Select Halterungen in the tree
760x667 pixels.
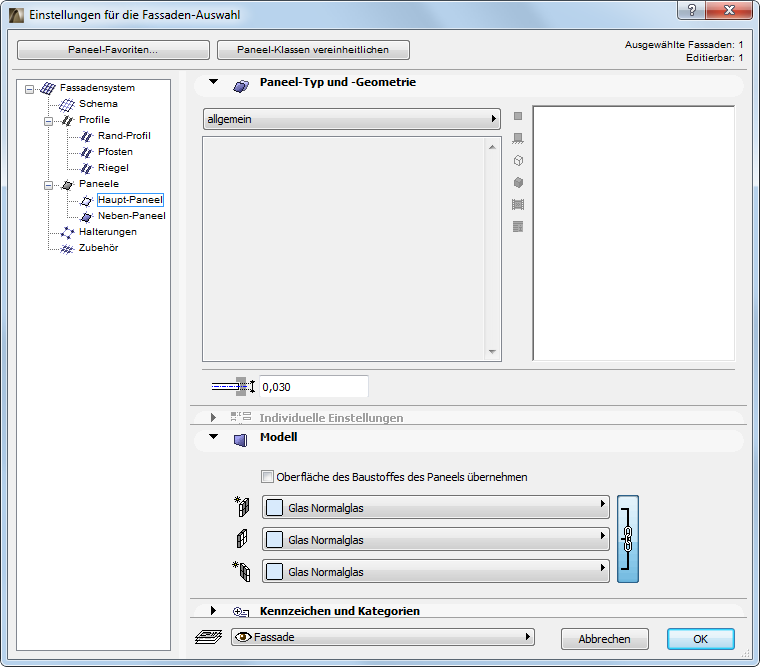point(108,232)
